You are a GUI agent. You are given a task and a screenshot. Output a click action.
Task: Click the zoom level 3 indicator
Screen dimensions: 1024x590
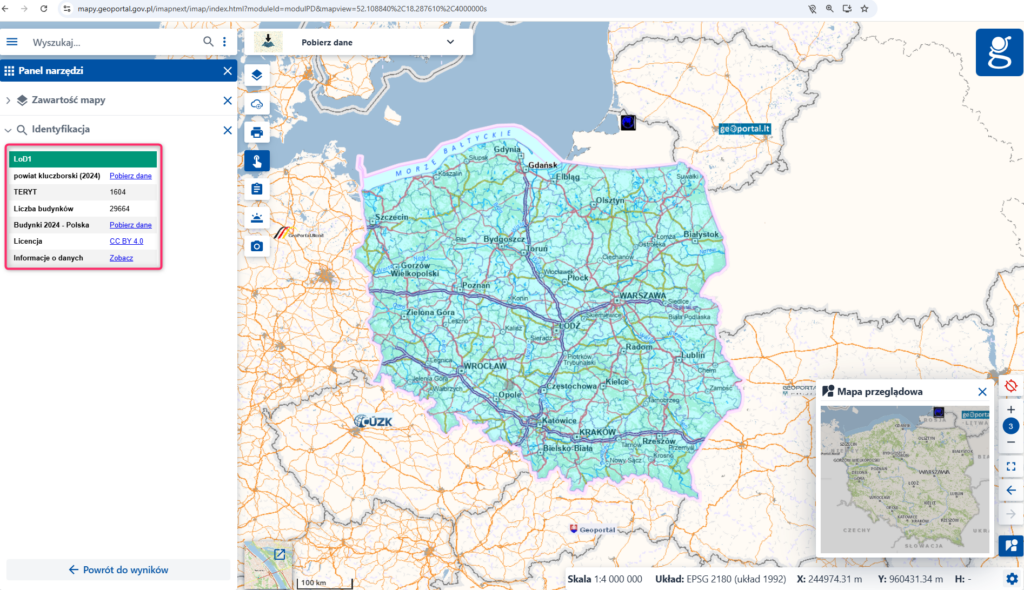[1011, 426]
